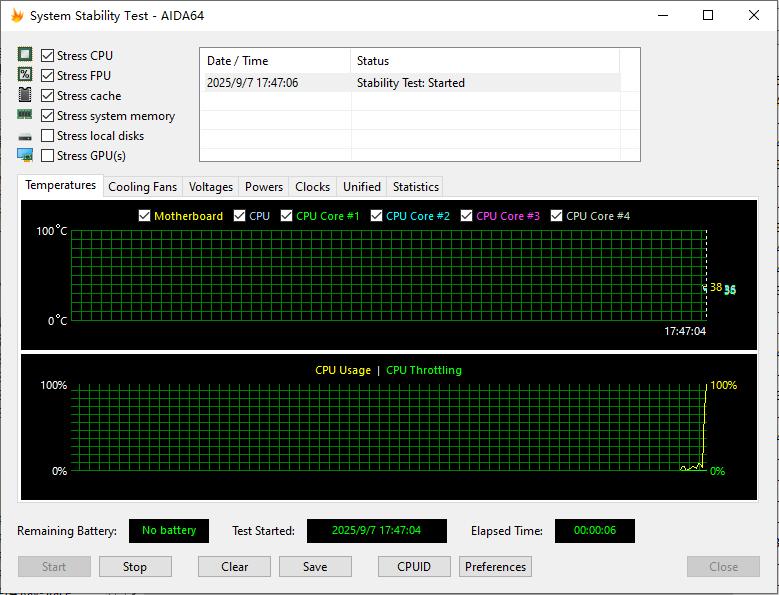Click the CPU Throttling graph label

pyautogui.click(x=424, y=370)
